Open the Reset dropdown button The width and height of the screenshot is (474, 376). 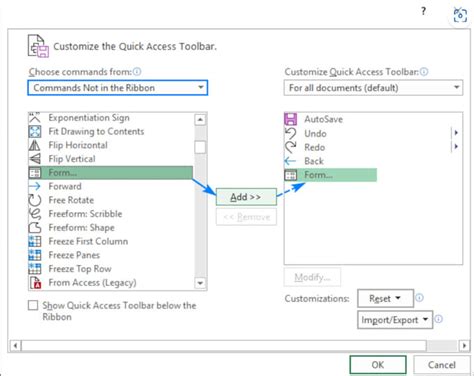pyautogui.click(x=385, y=298)
